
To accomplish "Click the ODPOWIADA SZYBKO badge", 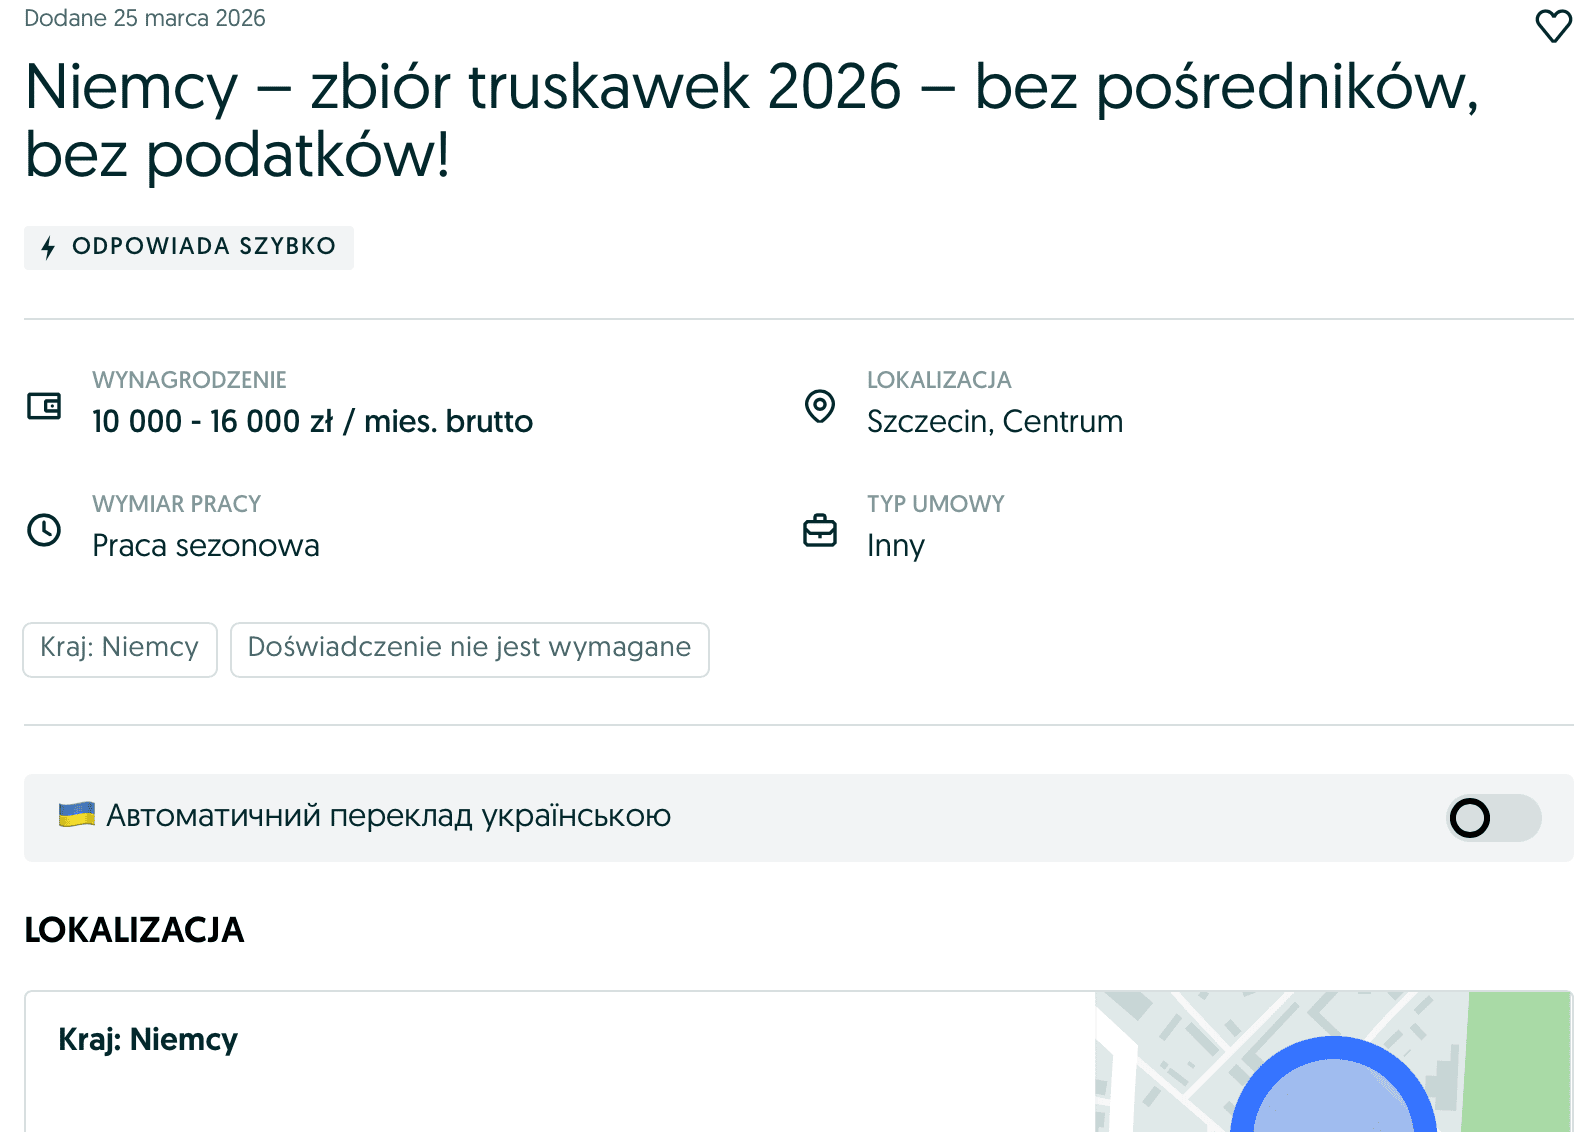I will (x=188, y=247).
